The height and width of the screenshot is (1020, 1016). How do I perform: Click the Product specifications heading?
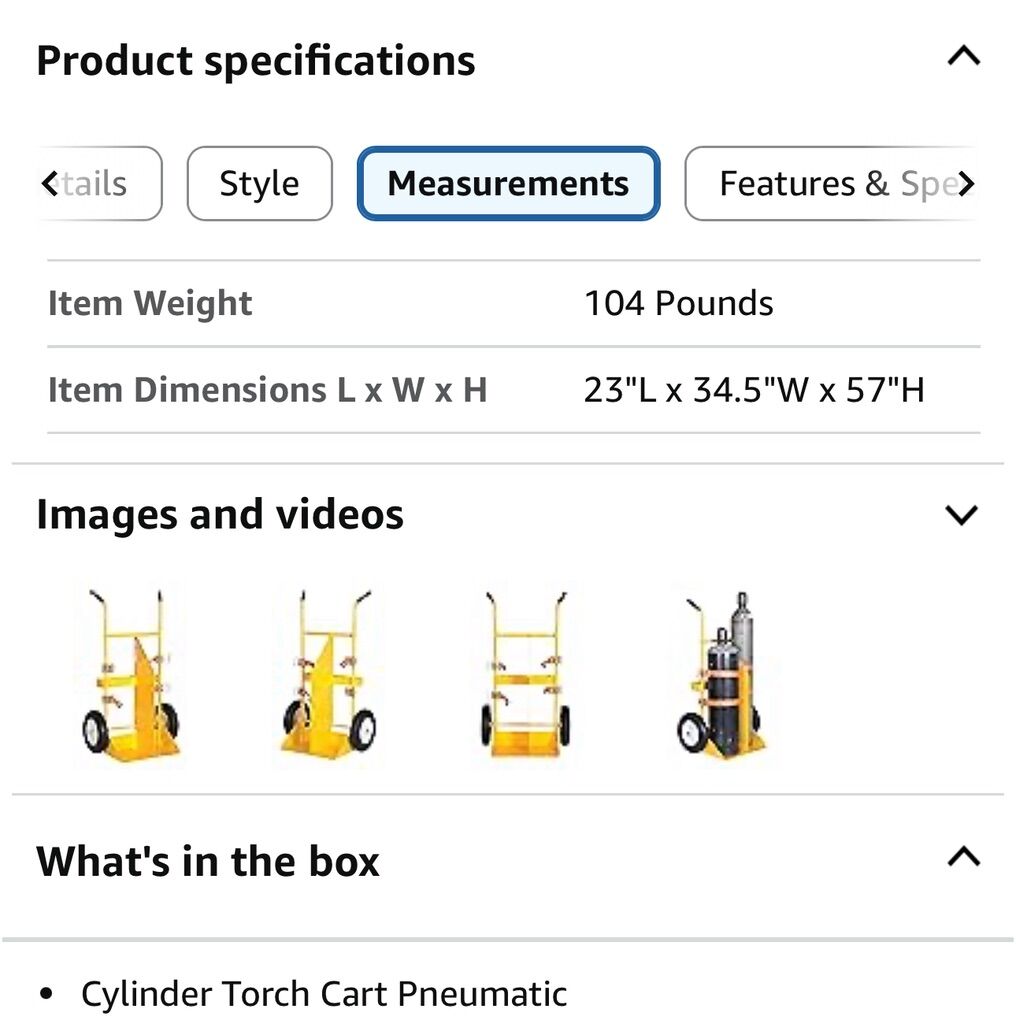click(x=256, y=61)
